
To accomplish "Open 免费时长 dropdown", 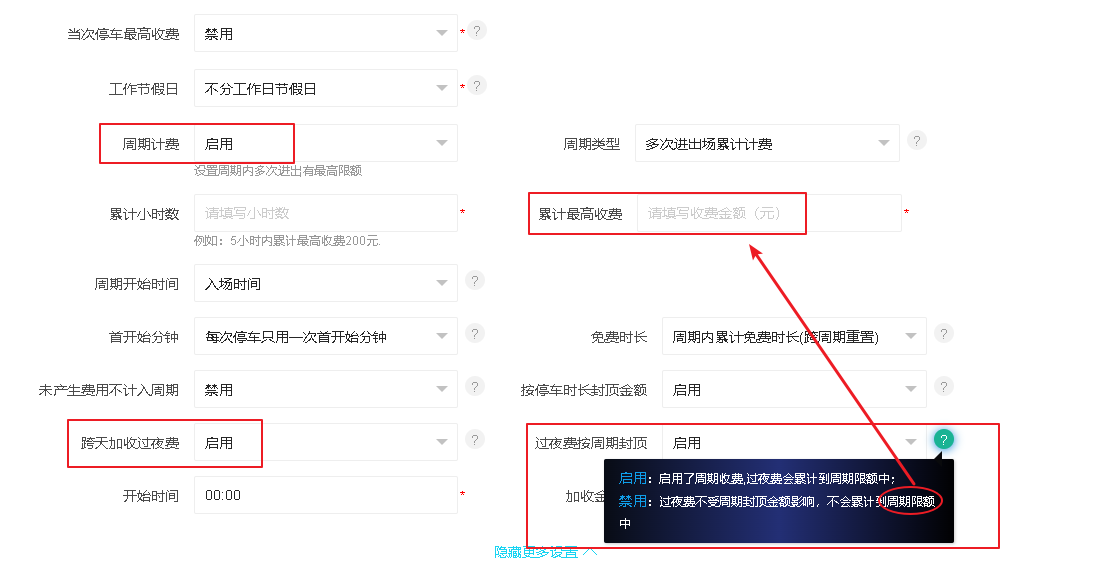I will 794,336.
